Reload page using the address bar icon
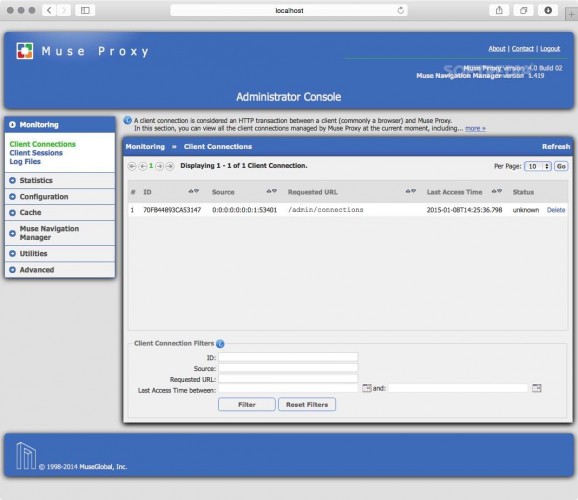Image resolution: width=578 pixels, height=500 pixels. click(x=401, y=11)
